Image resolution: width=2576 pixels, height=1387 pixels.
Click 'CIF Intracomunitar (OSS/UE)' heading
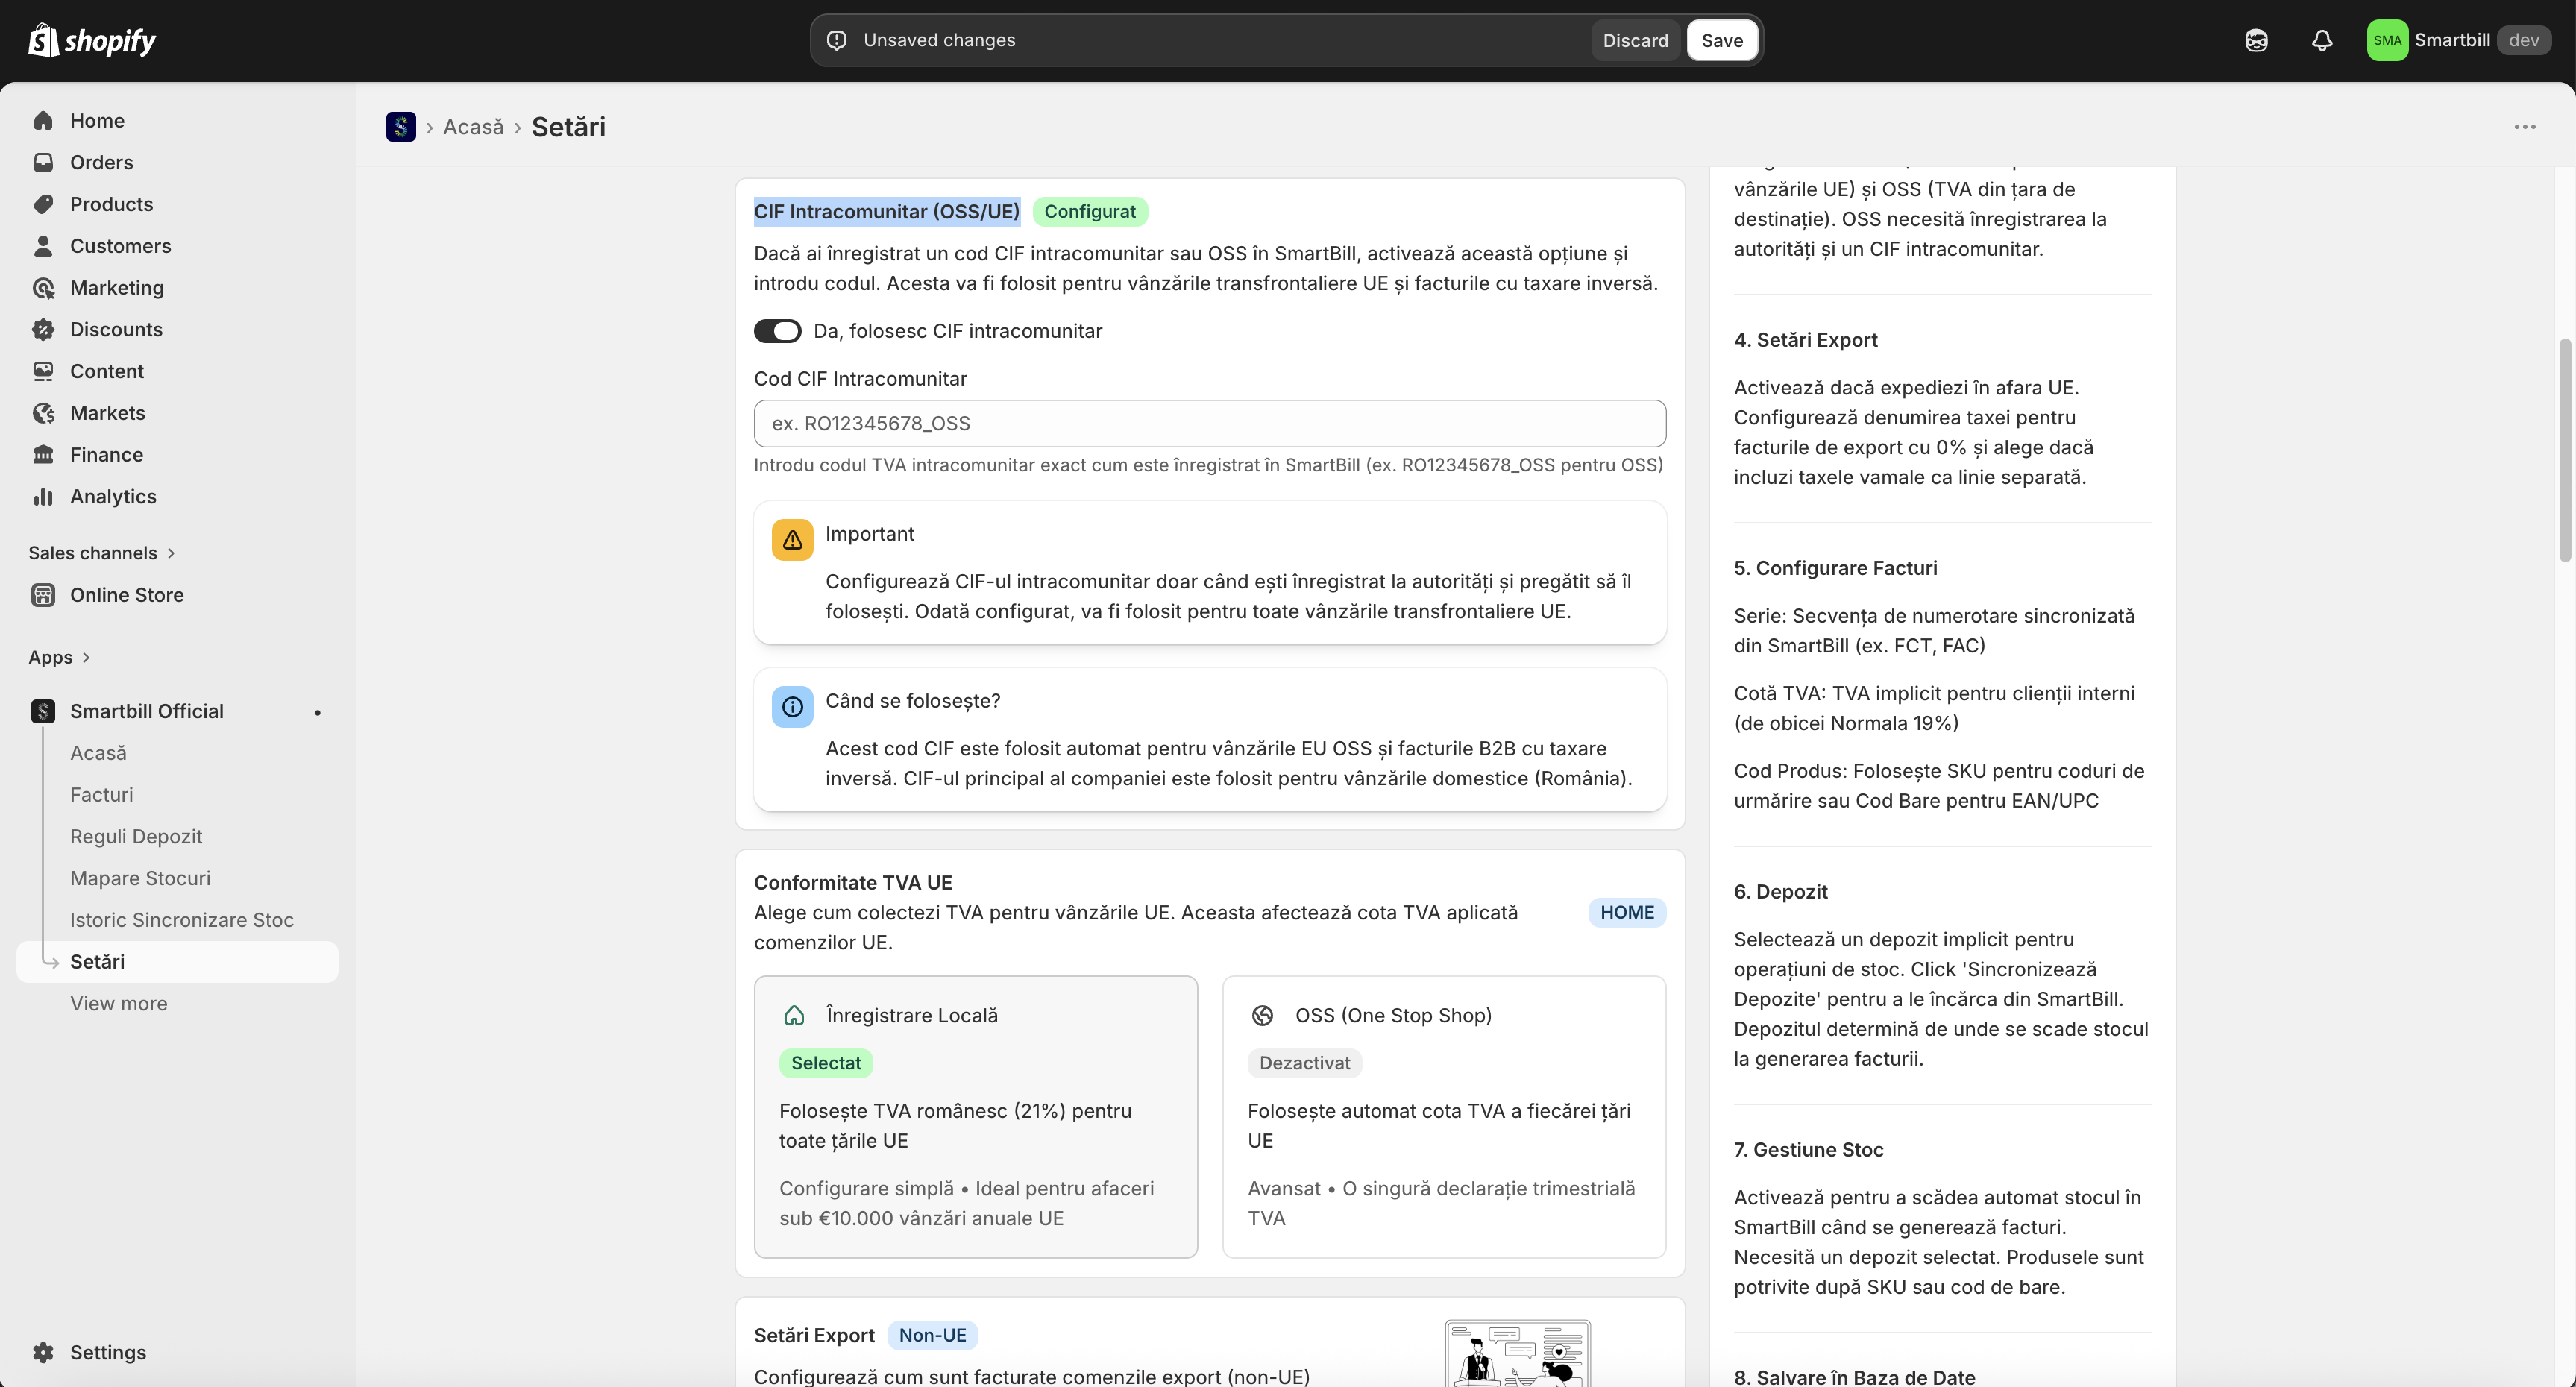886,212
